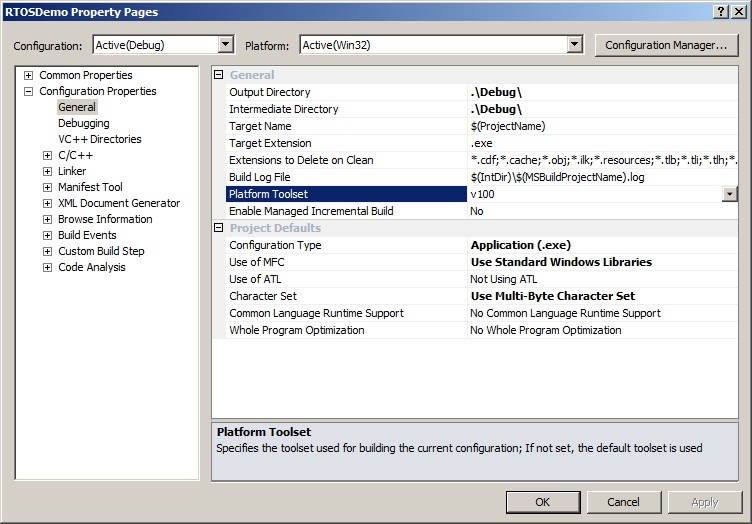Expand the Manifest Tool node

pos(47,187)
